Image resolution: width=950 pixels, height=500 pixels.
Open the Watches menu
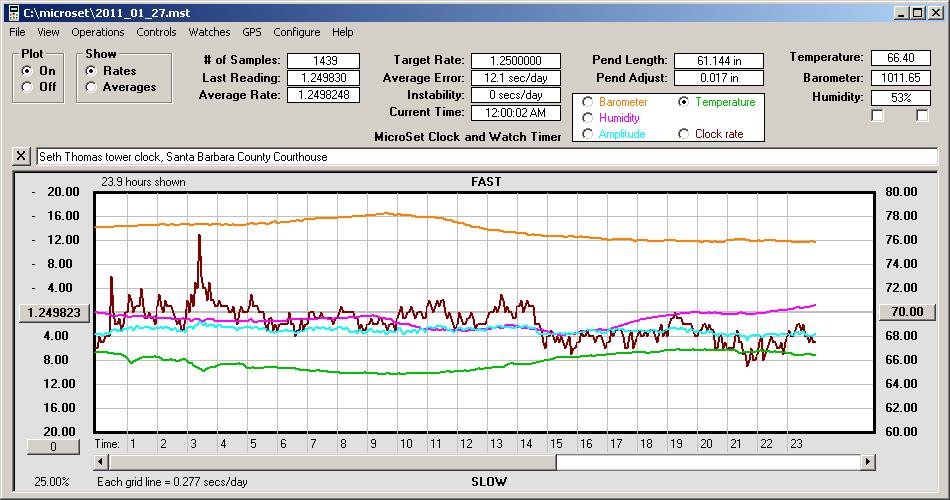click(209, 32)
